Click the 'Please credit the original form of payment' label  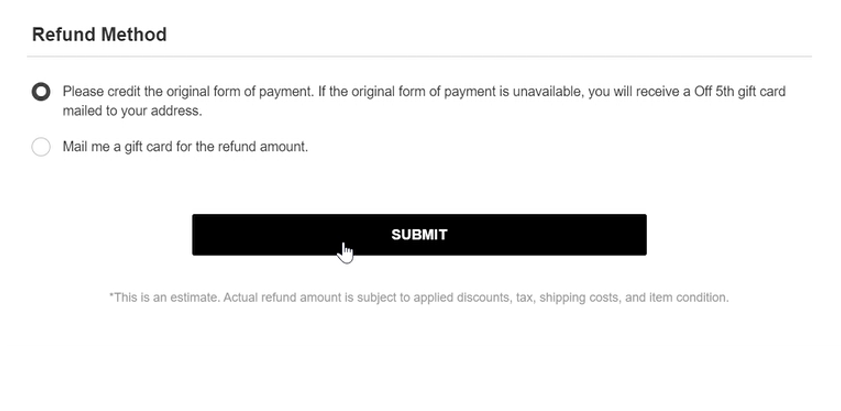click(188, 92)
